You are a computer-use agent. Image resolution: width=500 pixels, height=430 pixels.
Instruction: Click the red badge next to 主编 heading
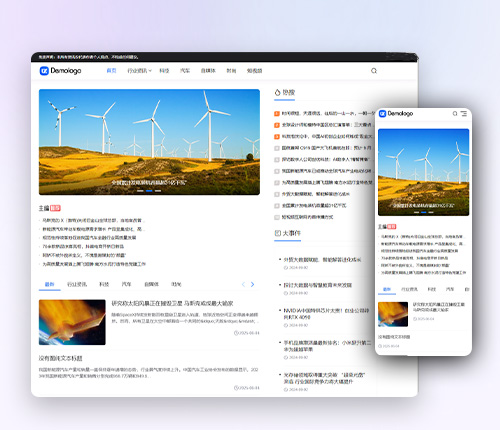point(55,208)
